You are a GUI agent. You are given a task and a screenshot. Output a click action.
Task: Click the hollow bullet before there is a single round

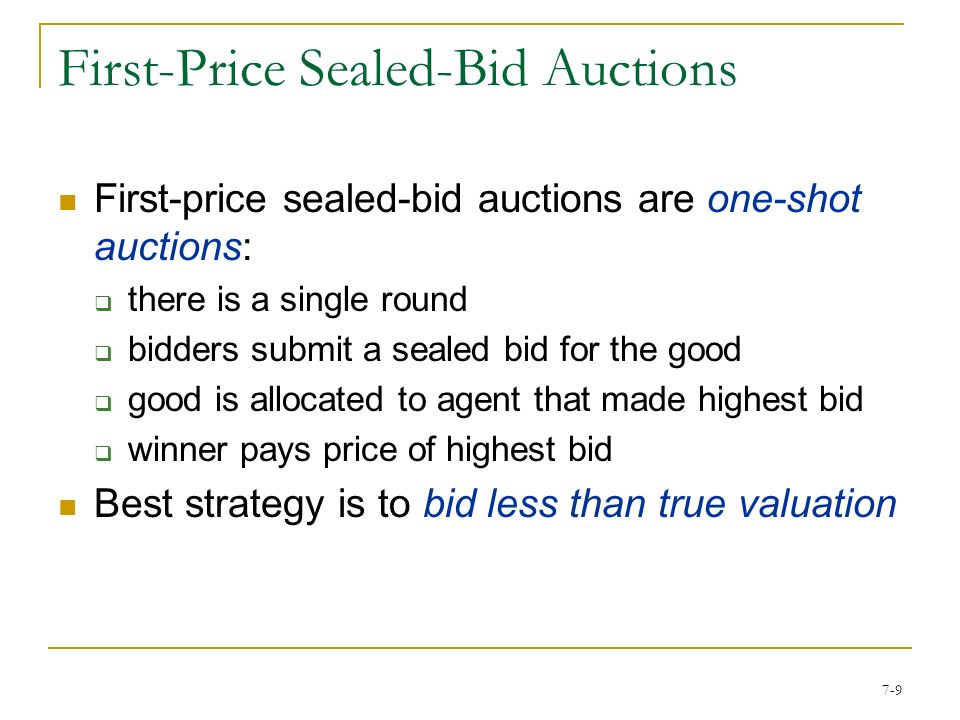[x=103, y=303]
